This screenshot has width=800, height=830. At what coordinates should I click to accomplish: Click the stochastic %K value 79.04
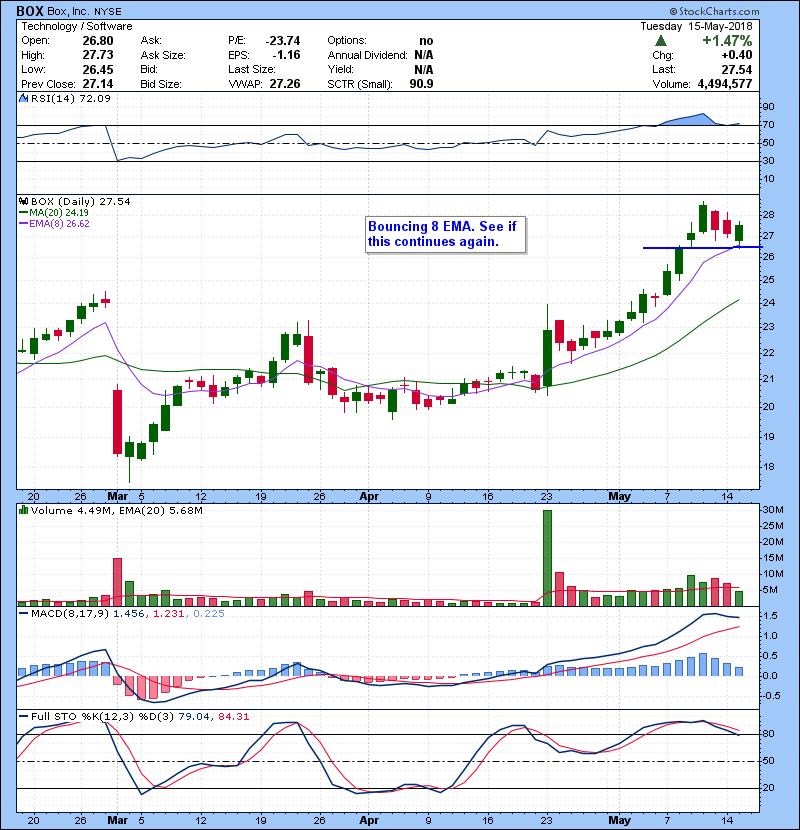click(x=194, y=717)
